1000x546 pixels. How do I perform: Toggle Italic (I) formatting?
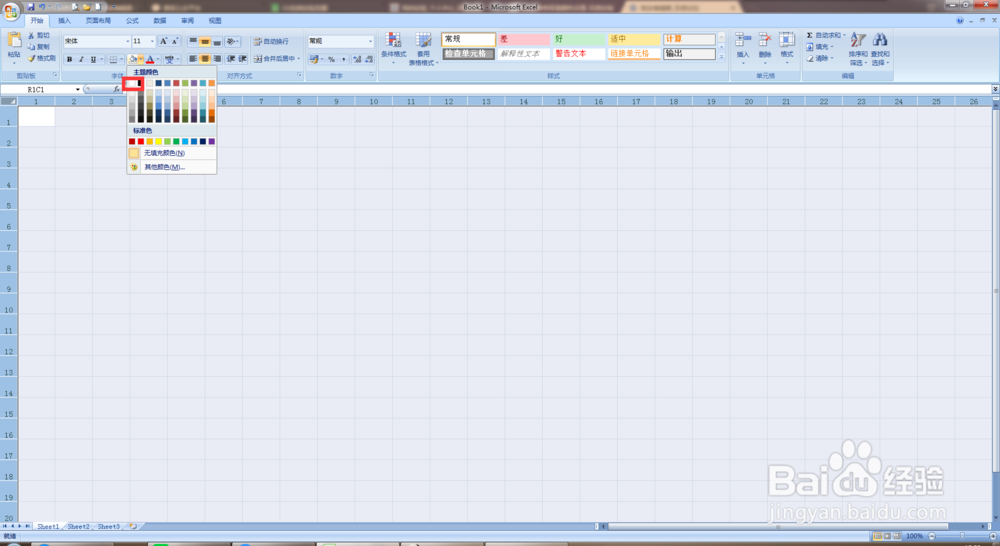coord(81,59)
